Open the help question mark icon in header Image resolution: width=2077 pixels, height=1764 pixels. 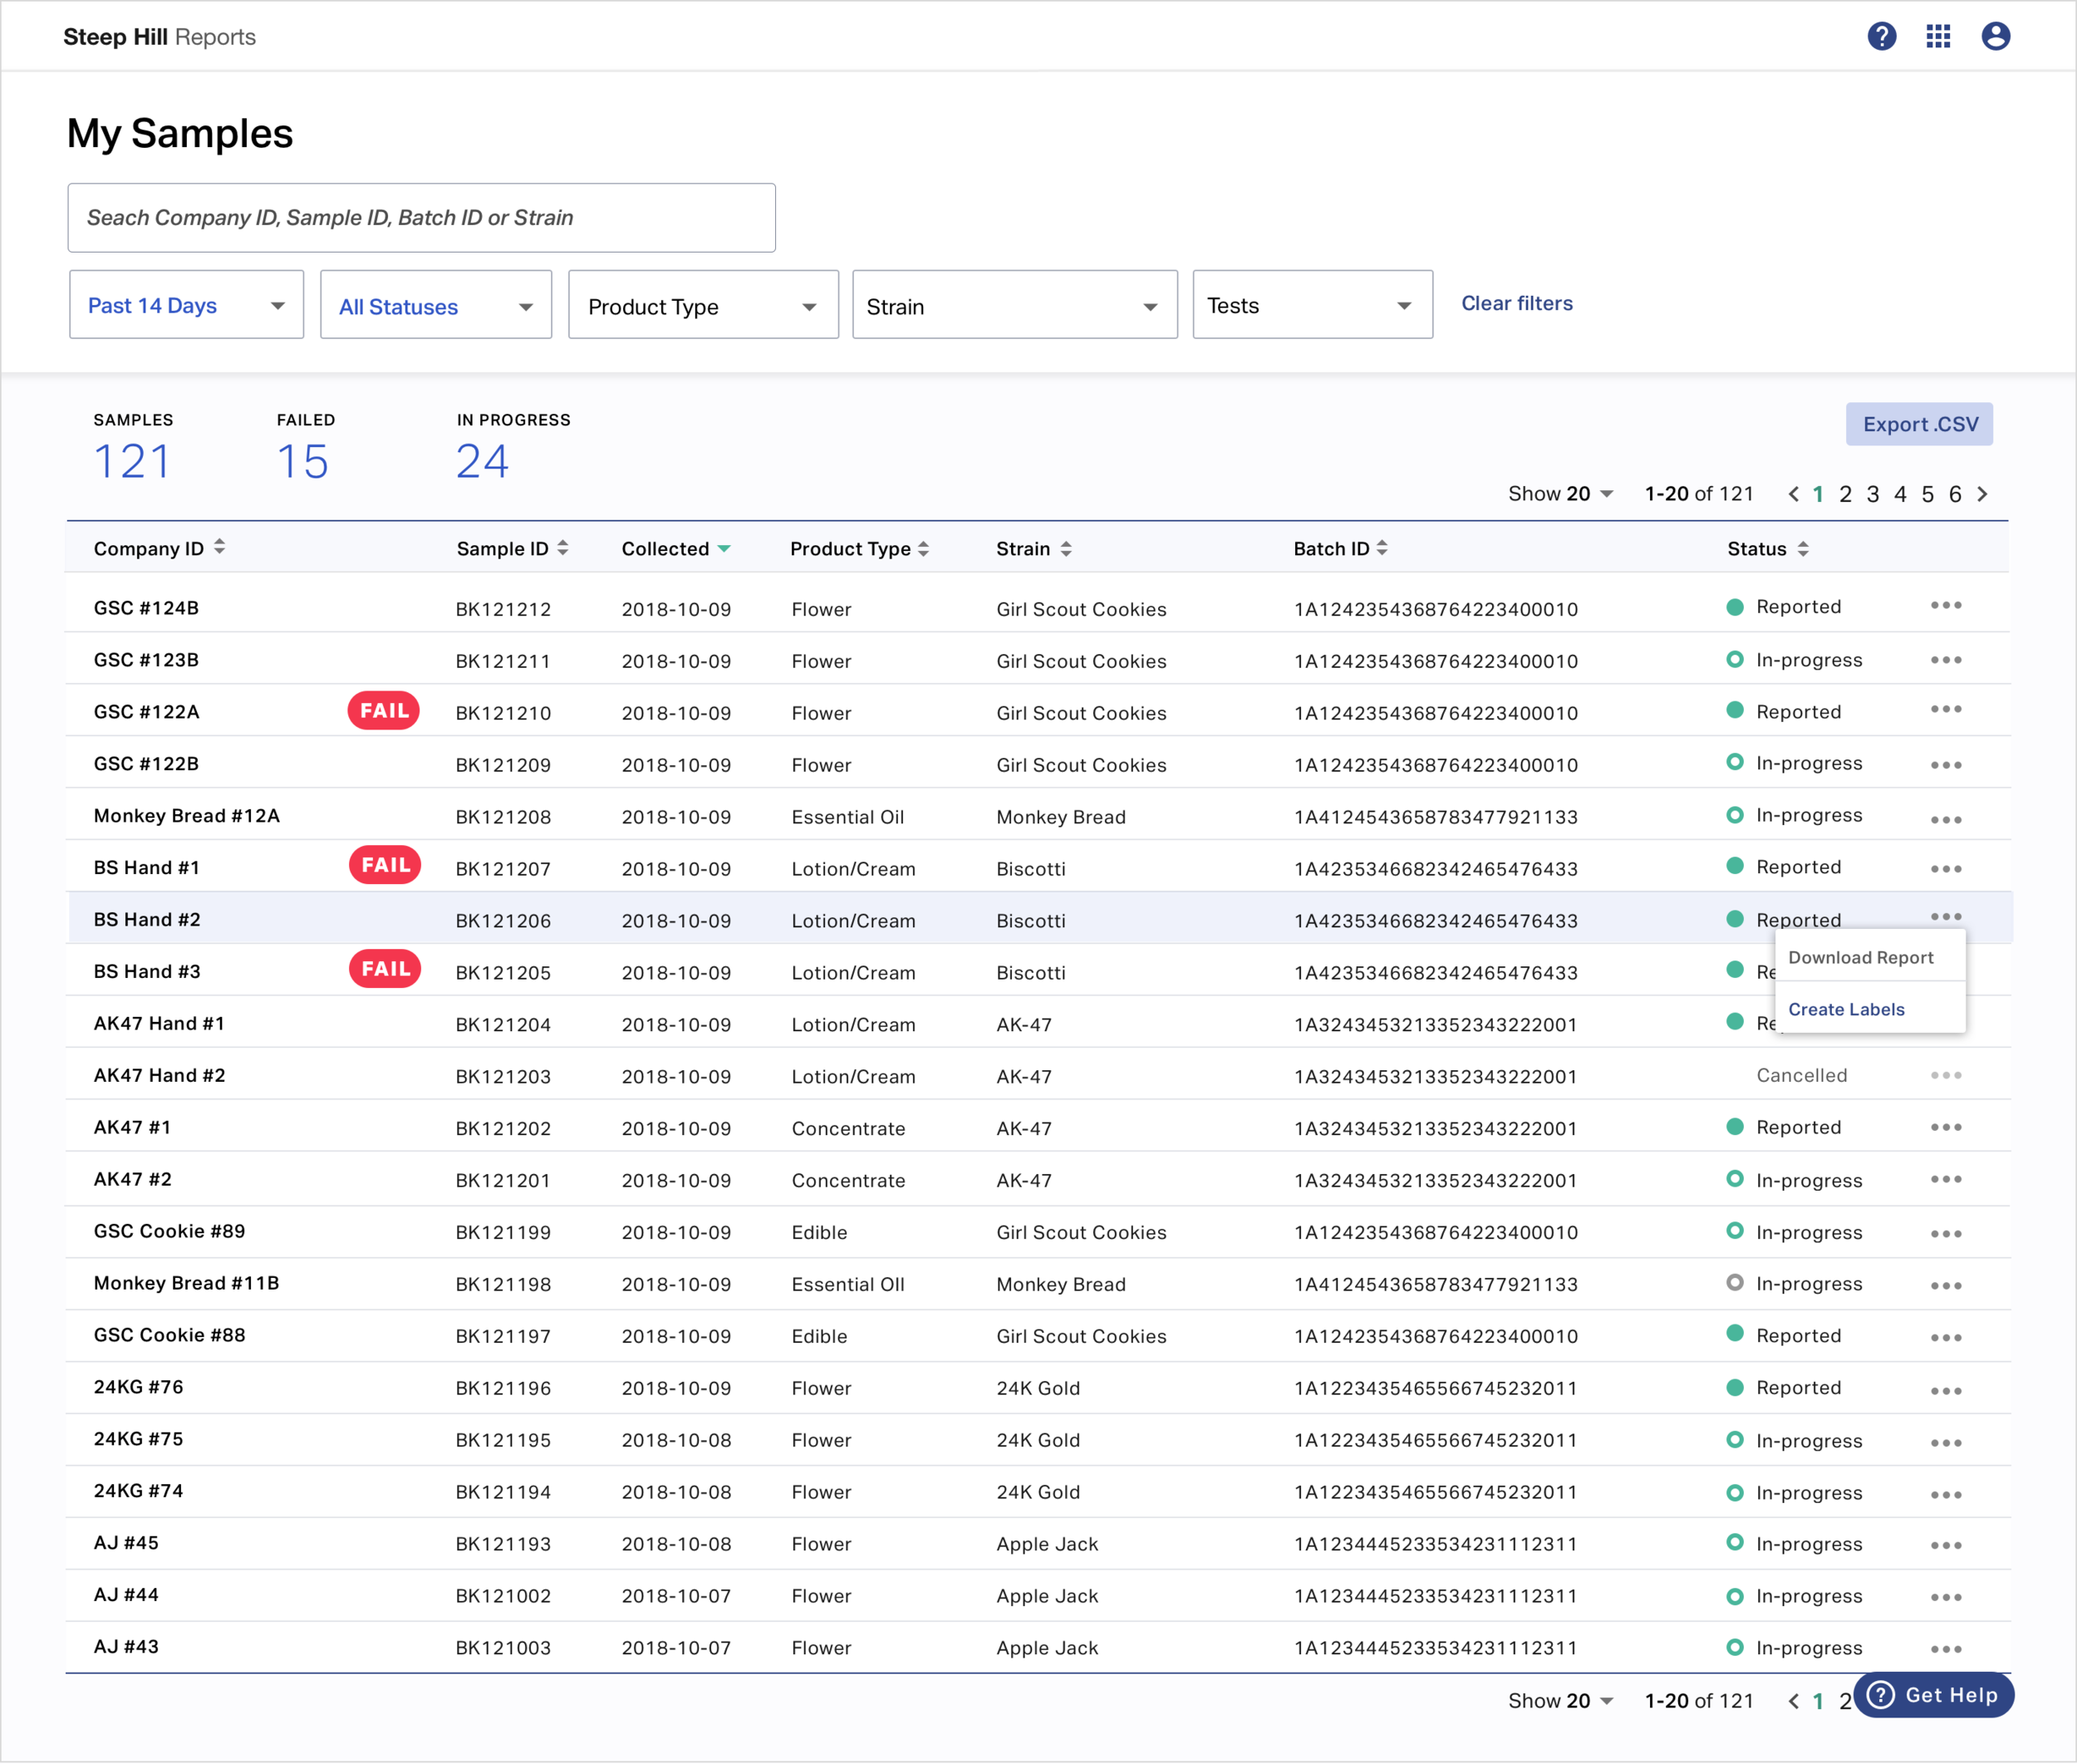coord(1881,36)
